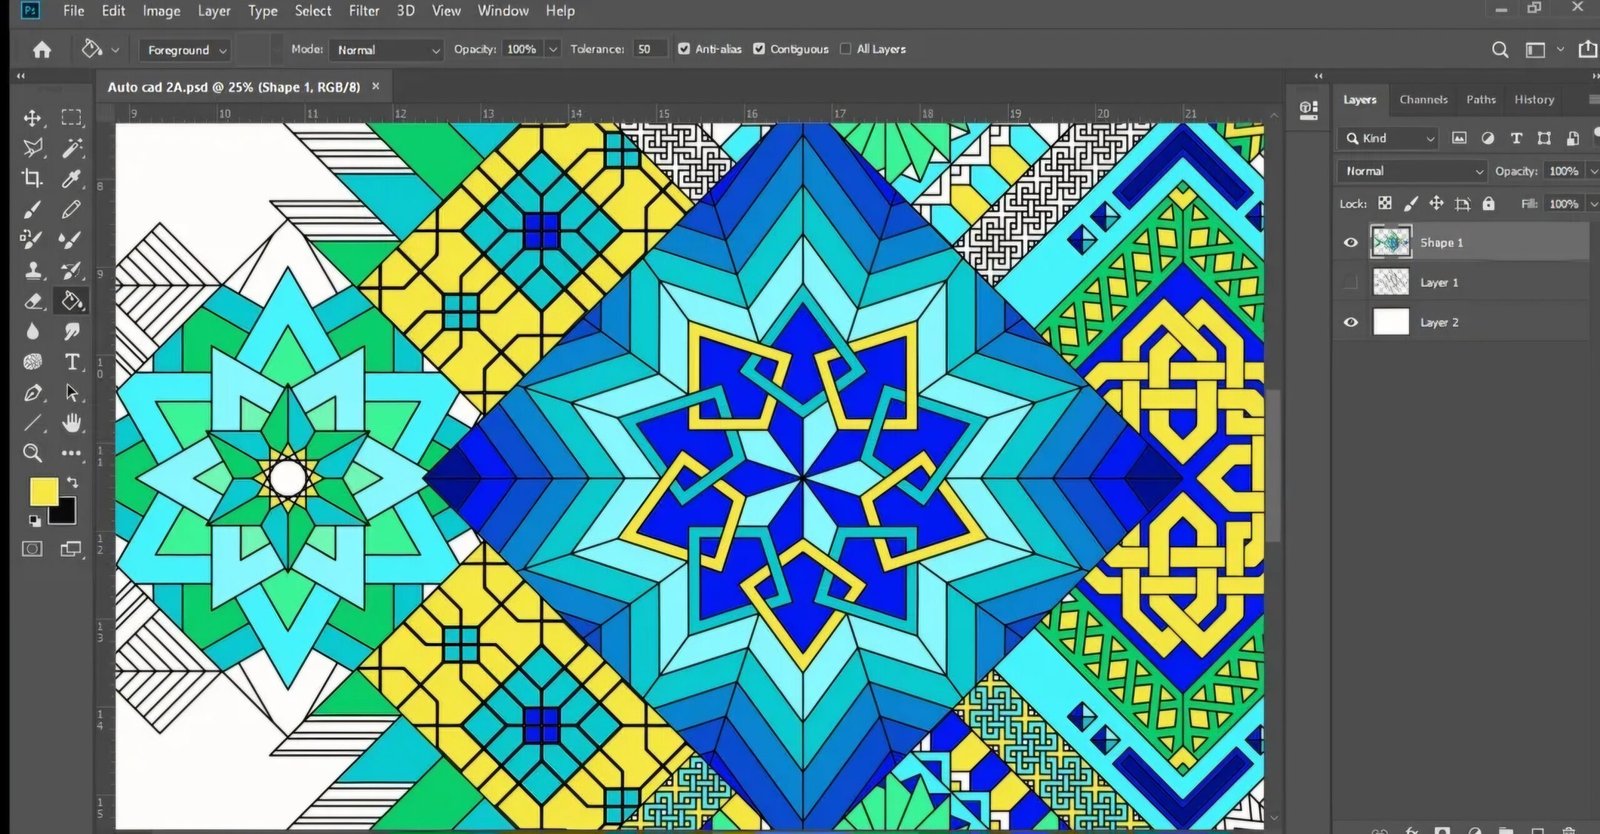The height and width of the screenshot is (834, 1600).
Task: Filter layers by adjustment type
Action: pyautogui.click(x=1488, y=138)
